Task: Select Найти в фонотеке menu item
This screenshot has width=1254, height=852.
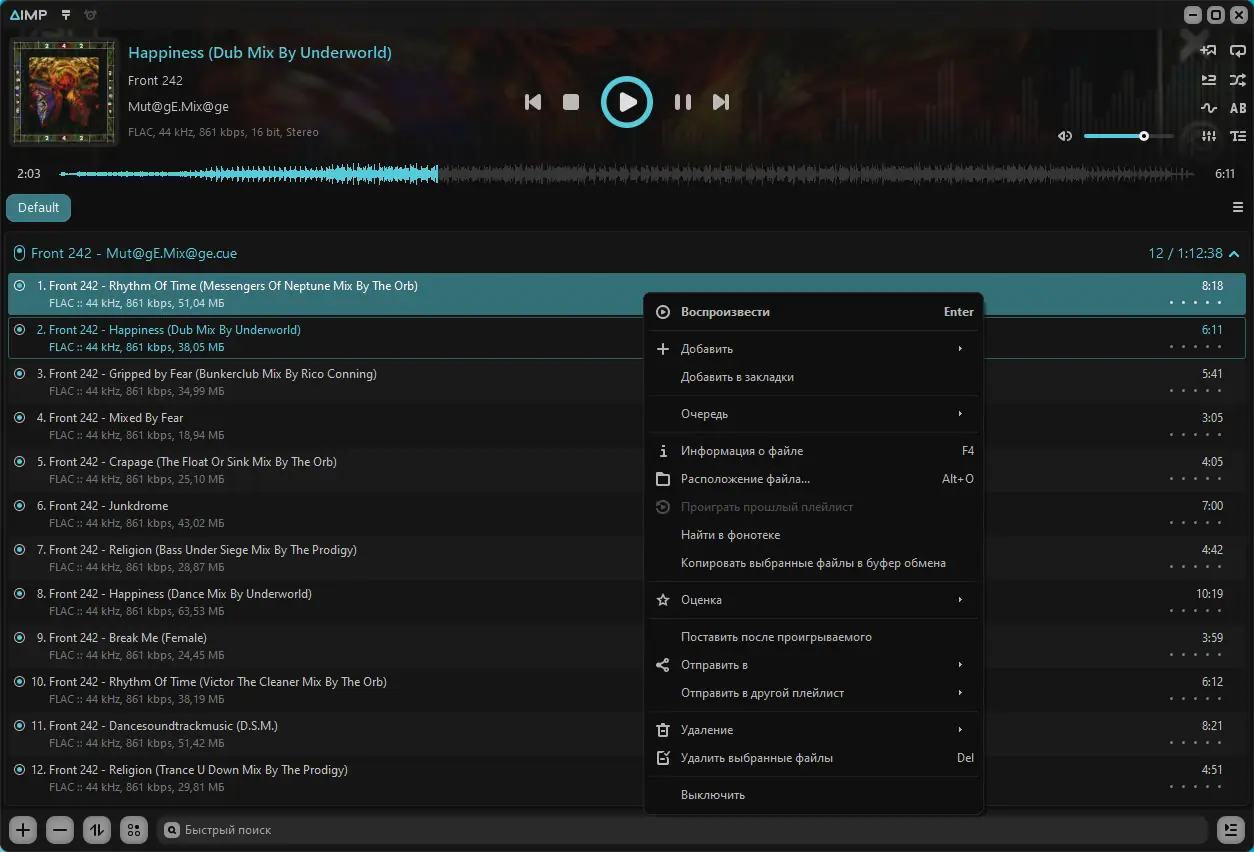Action: (813, 535)
